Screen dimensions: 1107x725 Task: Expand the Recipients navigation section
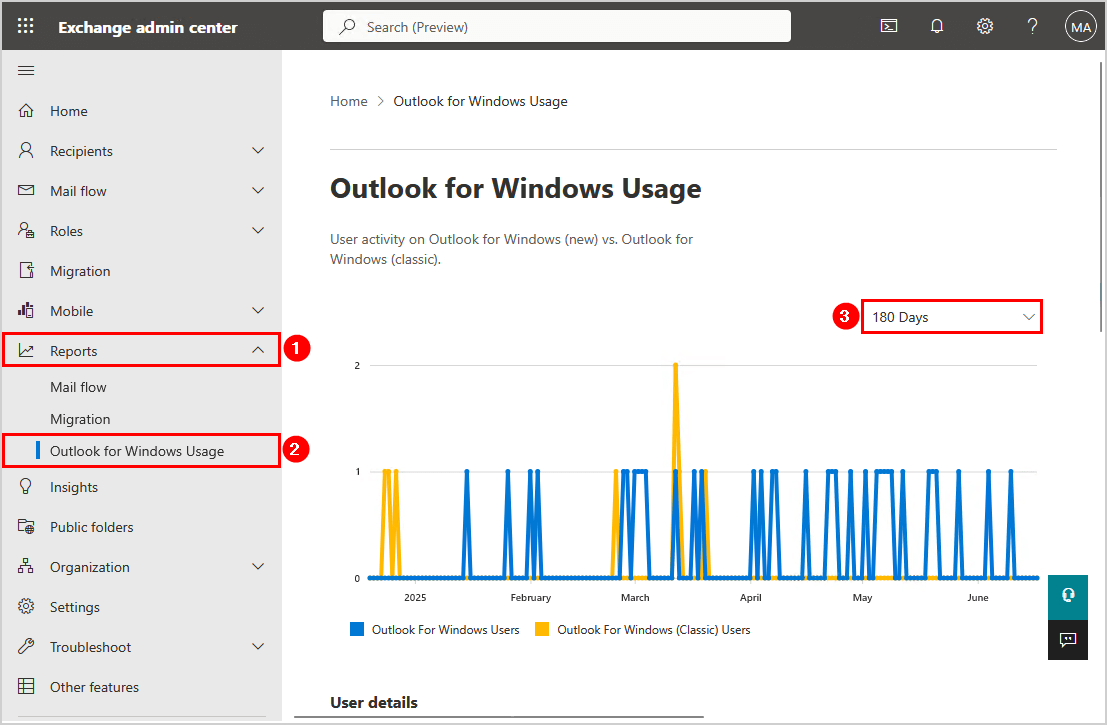point(141,151)
